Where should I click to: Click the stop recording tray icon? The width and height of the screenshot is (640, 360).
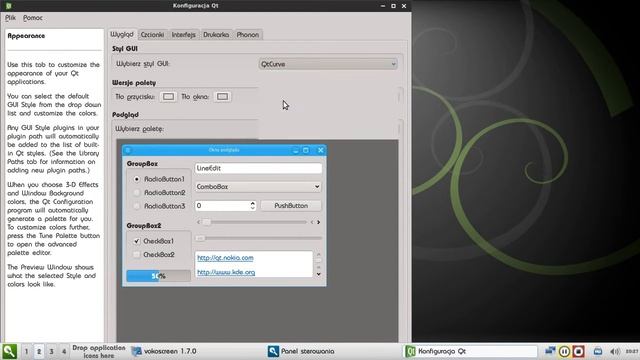[578, 351]
